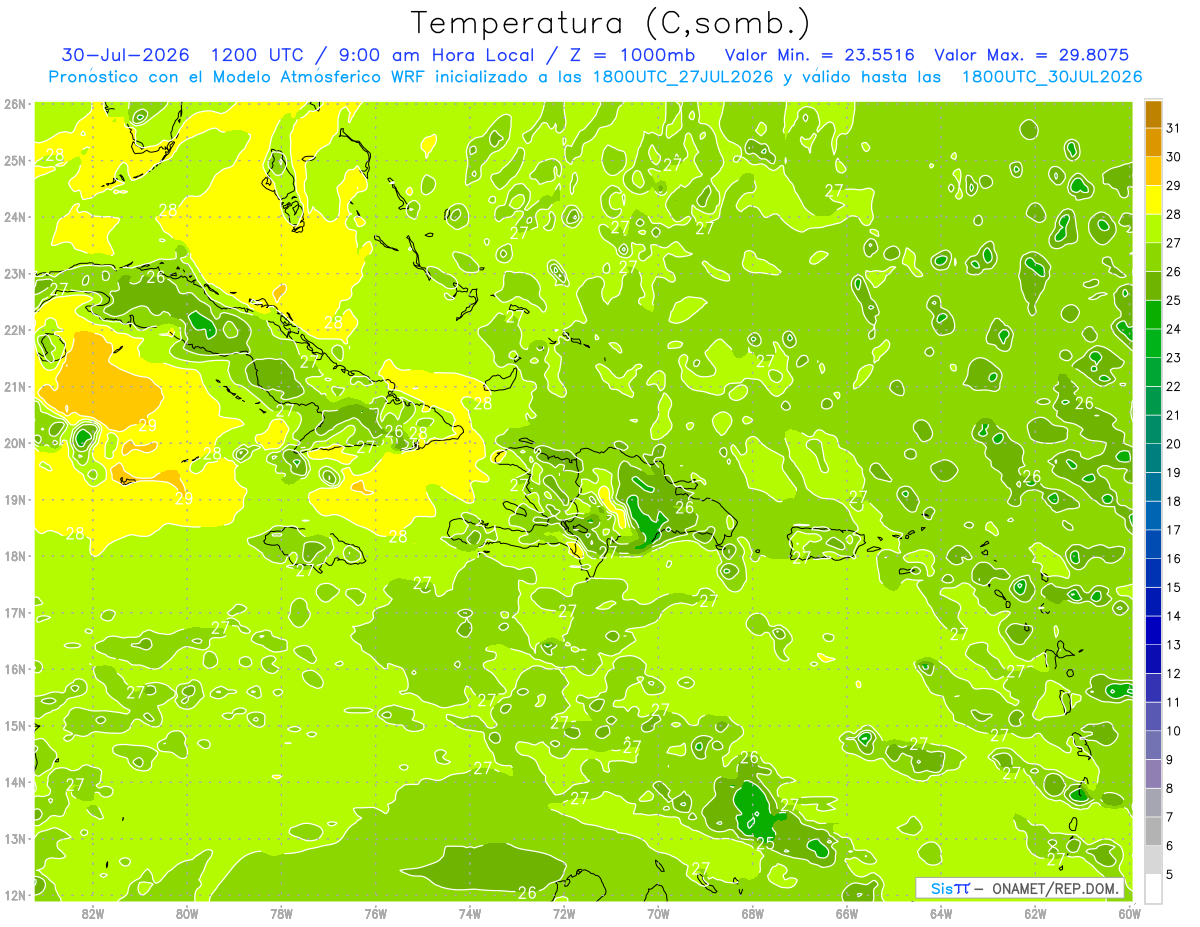This screenshot has height=927, width=1200.
Task: Click the blue "Sisπ" logo
Action: click(x=950, y=888)
